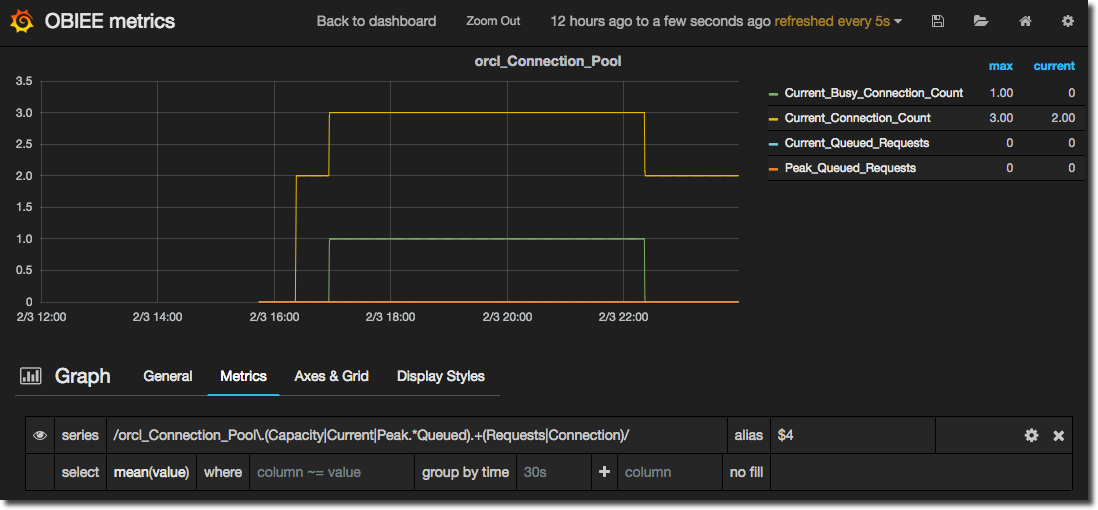Open the time range refresh dropdown
1098x510 pixels.
[x=726, y=21]
